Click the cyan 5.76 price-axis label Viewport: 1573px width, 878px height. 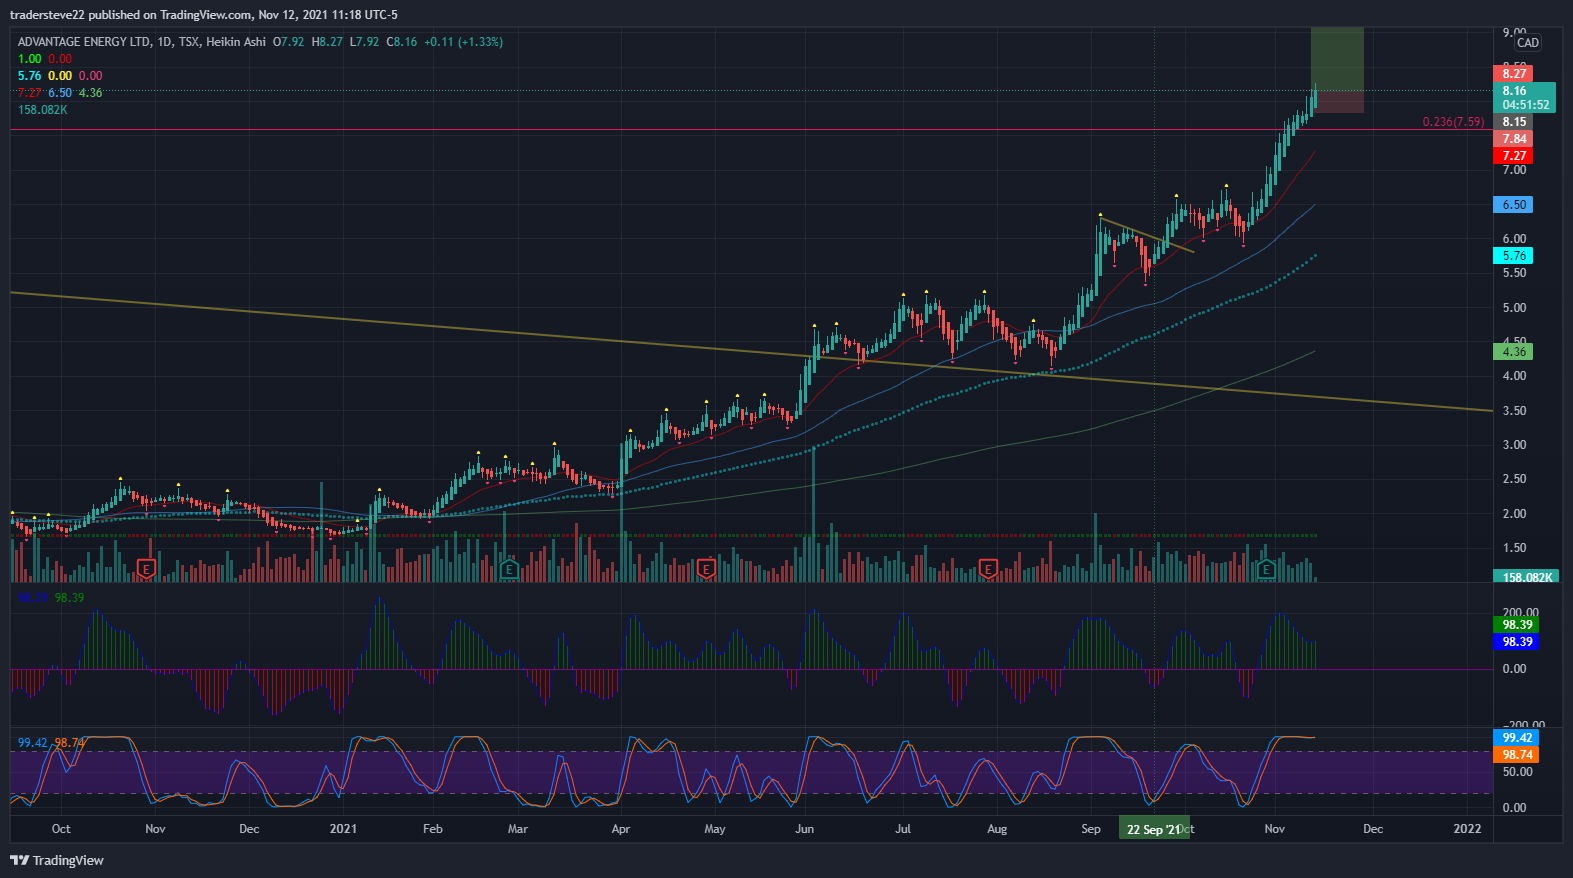click(1514, 256)
